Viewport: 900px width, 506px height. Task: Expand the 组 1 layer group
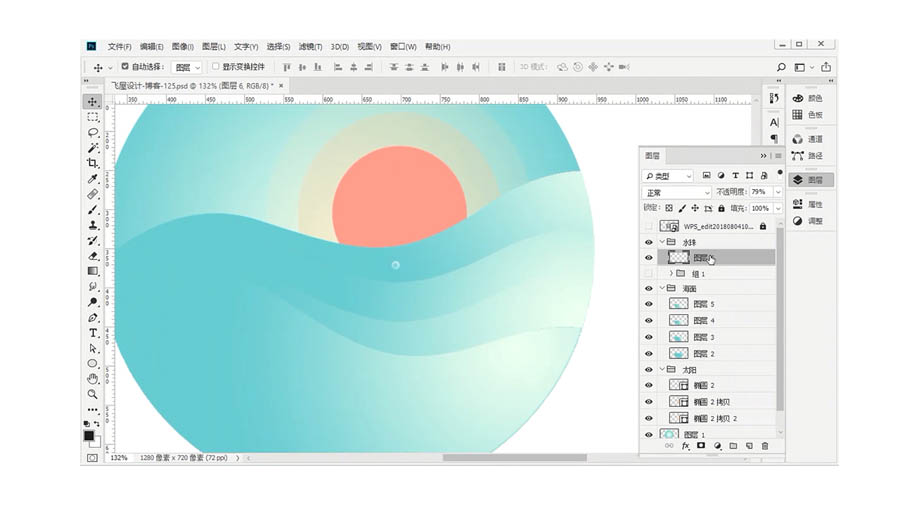[670, 273]
